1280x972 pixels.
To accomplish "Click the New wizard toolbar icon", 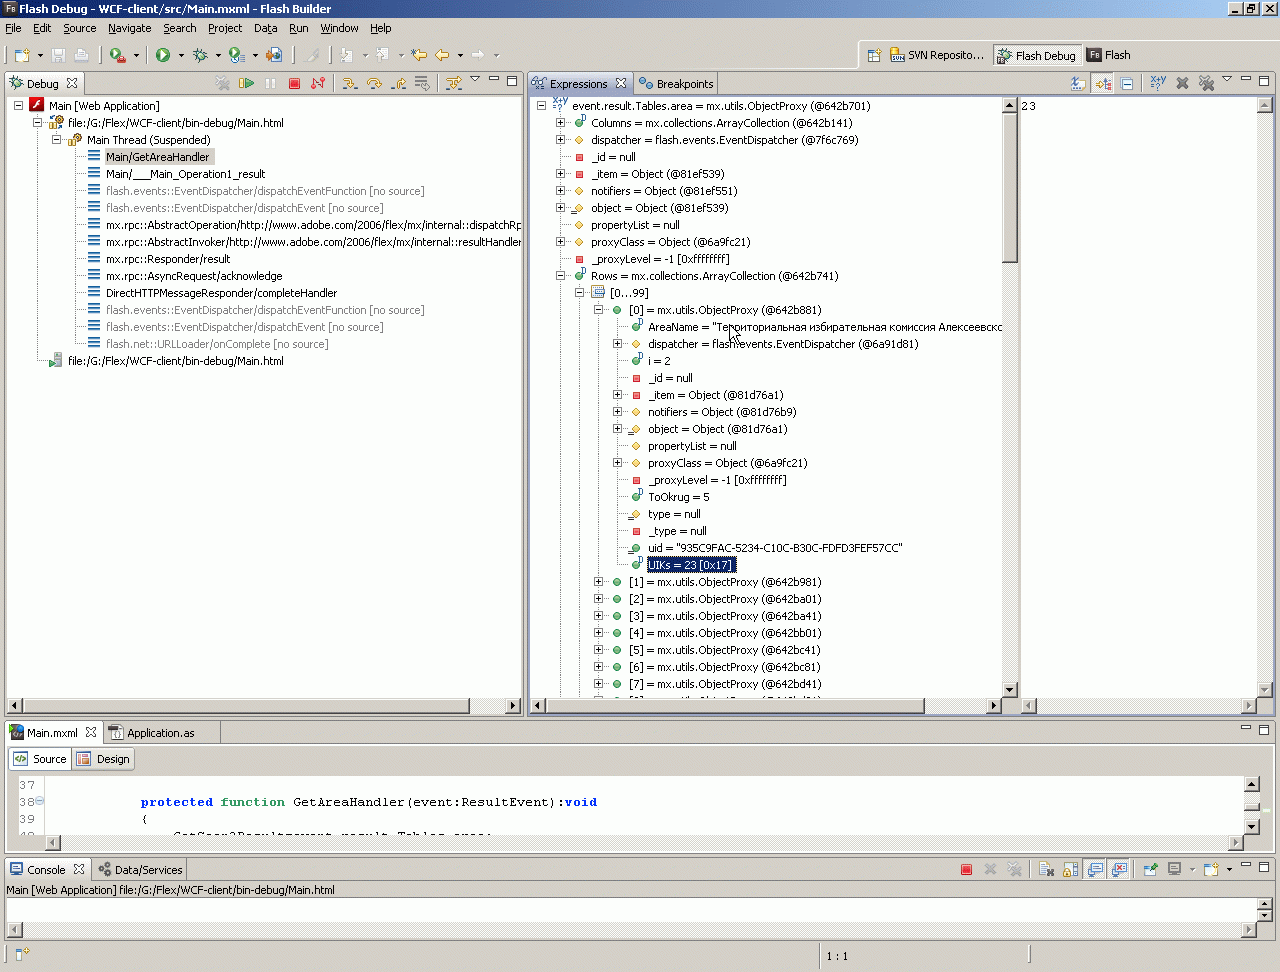I will [22, 55].
